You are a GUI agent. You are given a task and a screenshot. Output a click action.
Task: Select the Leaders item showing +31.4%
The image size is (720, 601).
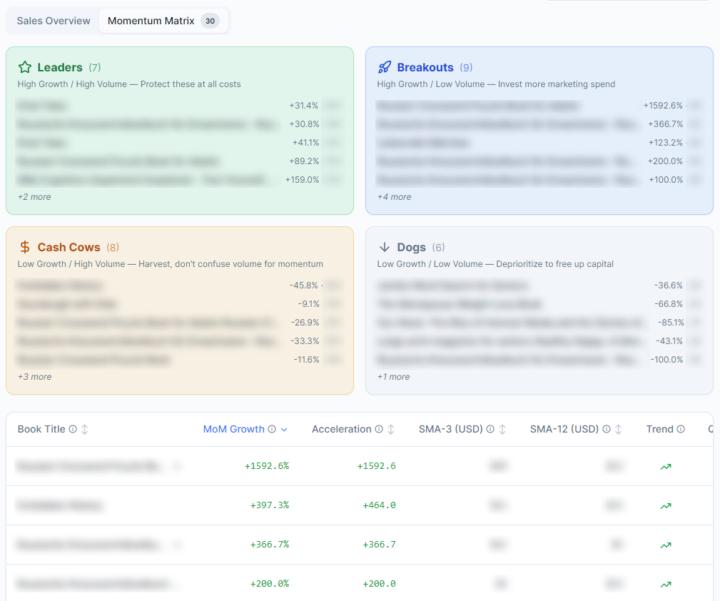pyautogui.click(x=179, y=106)
